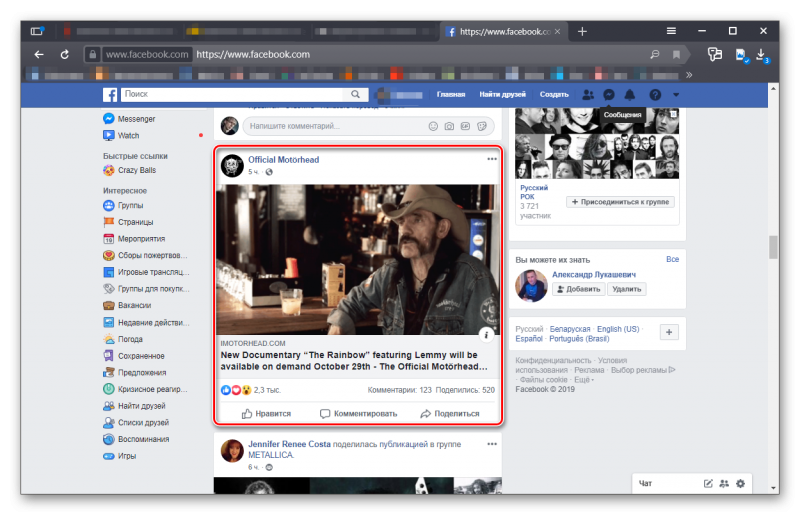Open options menu on Motörhead post
The width and height of the screenshot is (800, 515).
[x=492, y=159]
